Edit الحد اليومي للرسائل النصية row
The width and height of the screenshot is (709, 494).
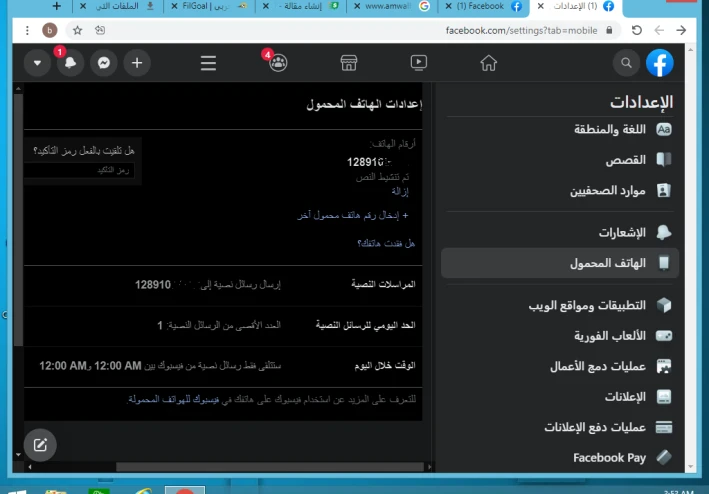click(223, 325)
